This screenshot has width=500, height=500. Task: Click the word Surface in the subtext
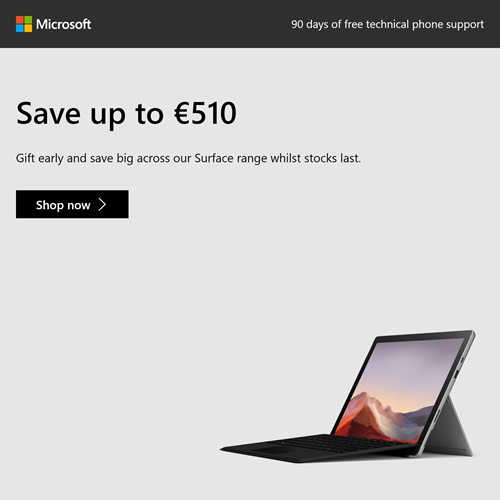pos(214,158)
